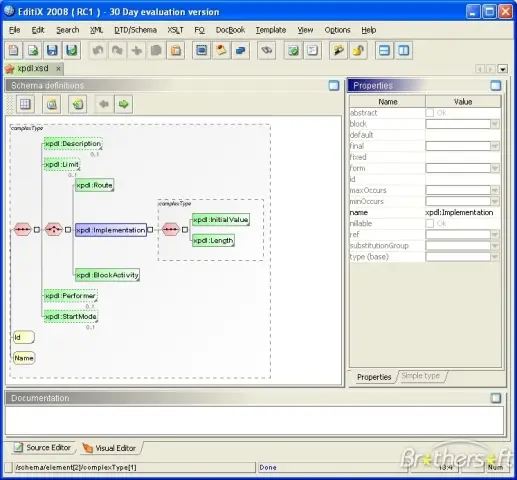Open the maxOccurs value dropdown
This screenshot has width=517, height=480.
[495, 190]
